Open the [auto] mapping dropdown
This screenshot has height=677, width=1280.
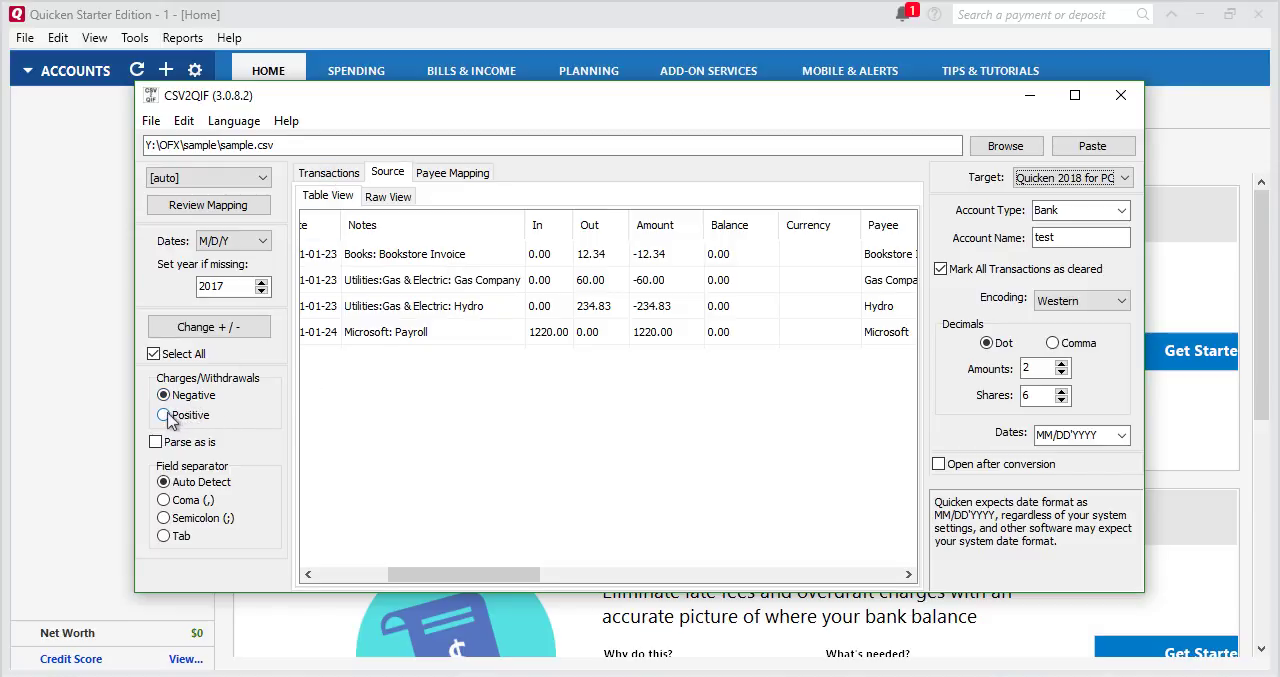(x=208, y=178)
